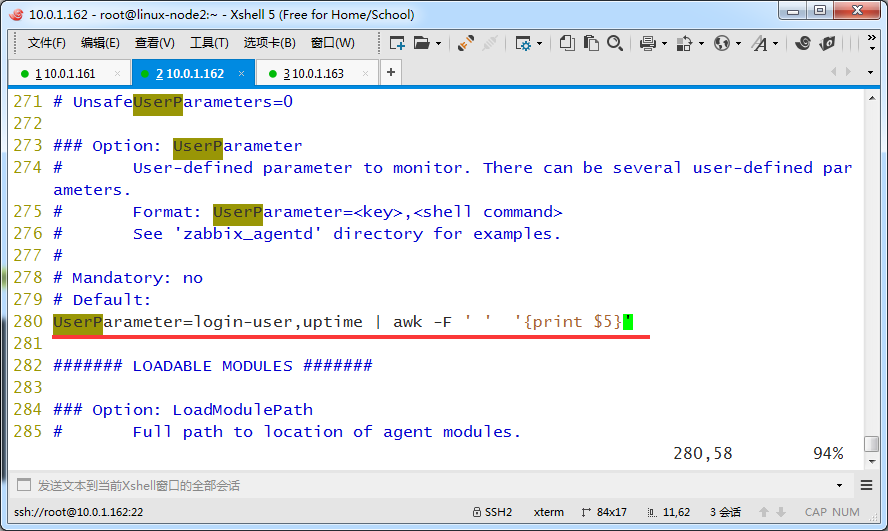The width and height of the screenshot is (888, 531).
Task: Click the 11,62 cursor position indicator
Action: (669, 512)
